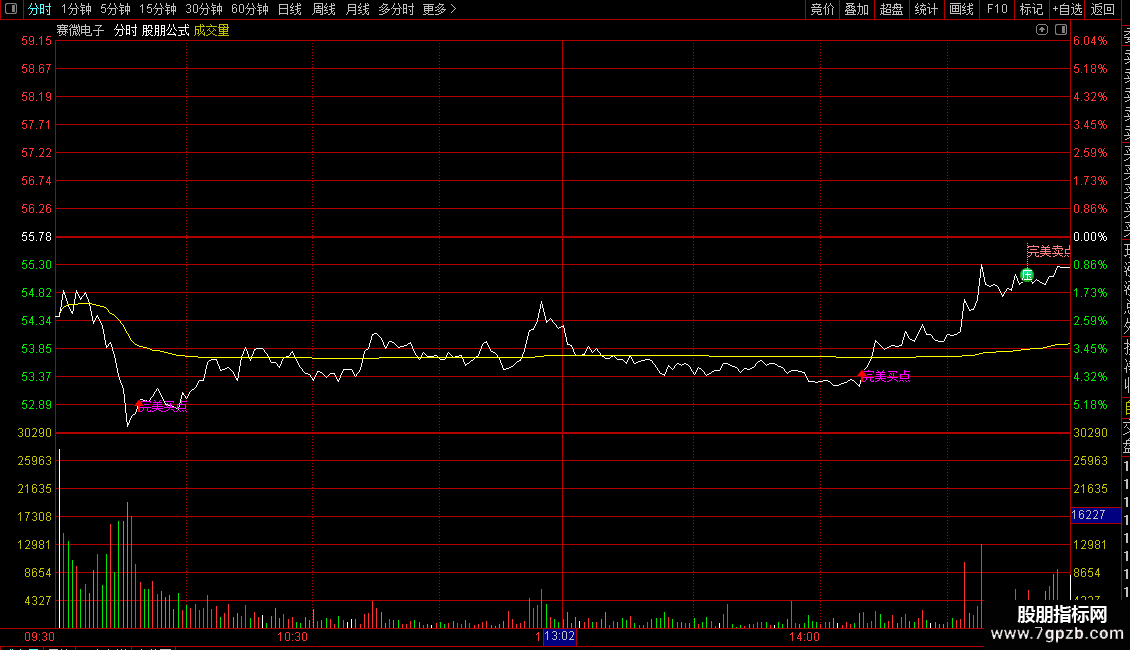Screen dimensions: 1130x650
Task: Click the left-axis 30290 volume label
Action: point(35,433)
